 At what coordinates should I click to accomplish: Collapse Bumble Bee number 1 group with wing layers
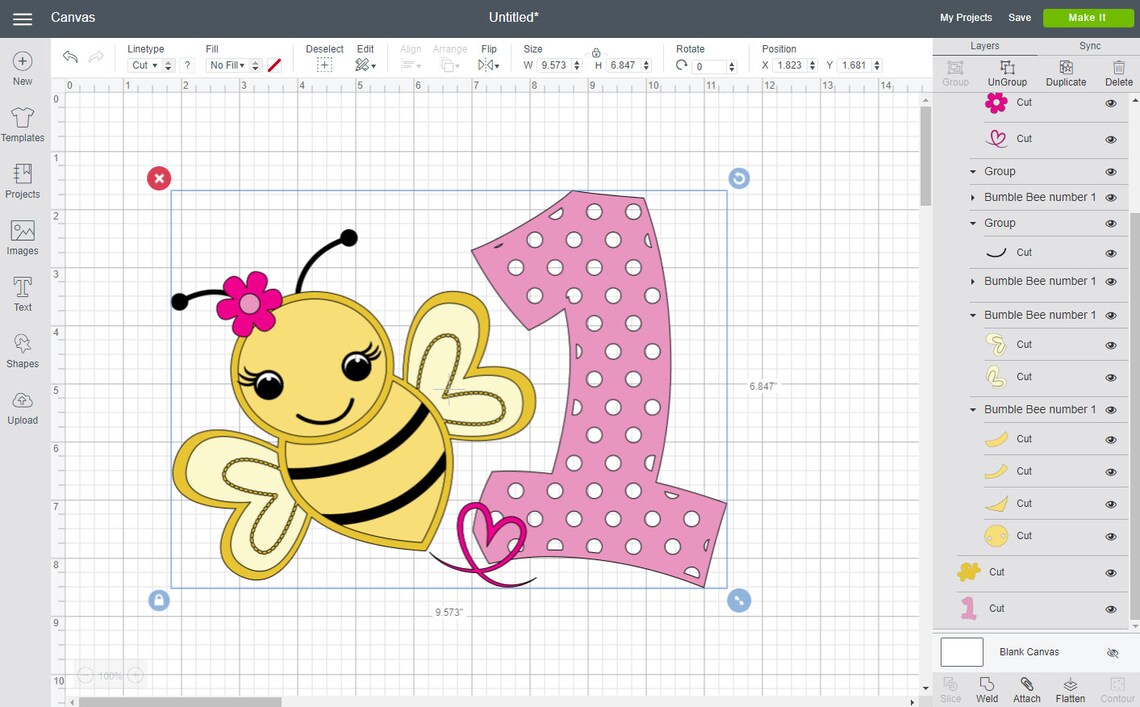click(x=973, y=315)
